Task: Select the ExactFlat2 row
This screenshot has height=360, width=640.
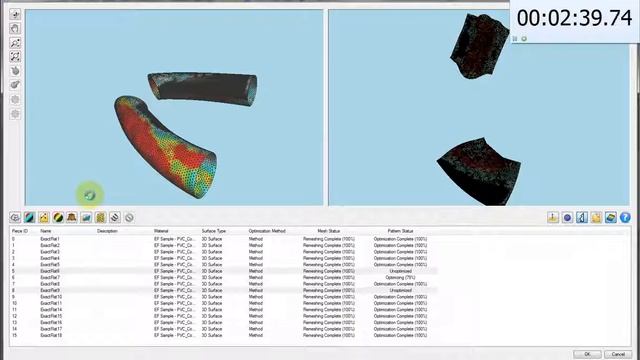Action: [224, 245]
